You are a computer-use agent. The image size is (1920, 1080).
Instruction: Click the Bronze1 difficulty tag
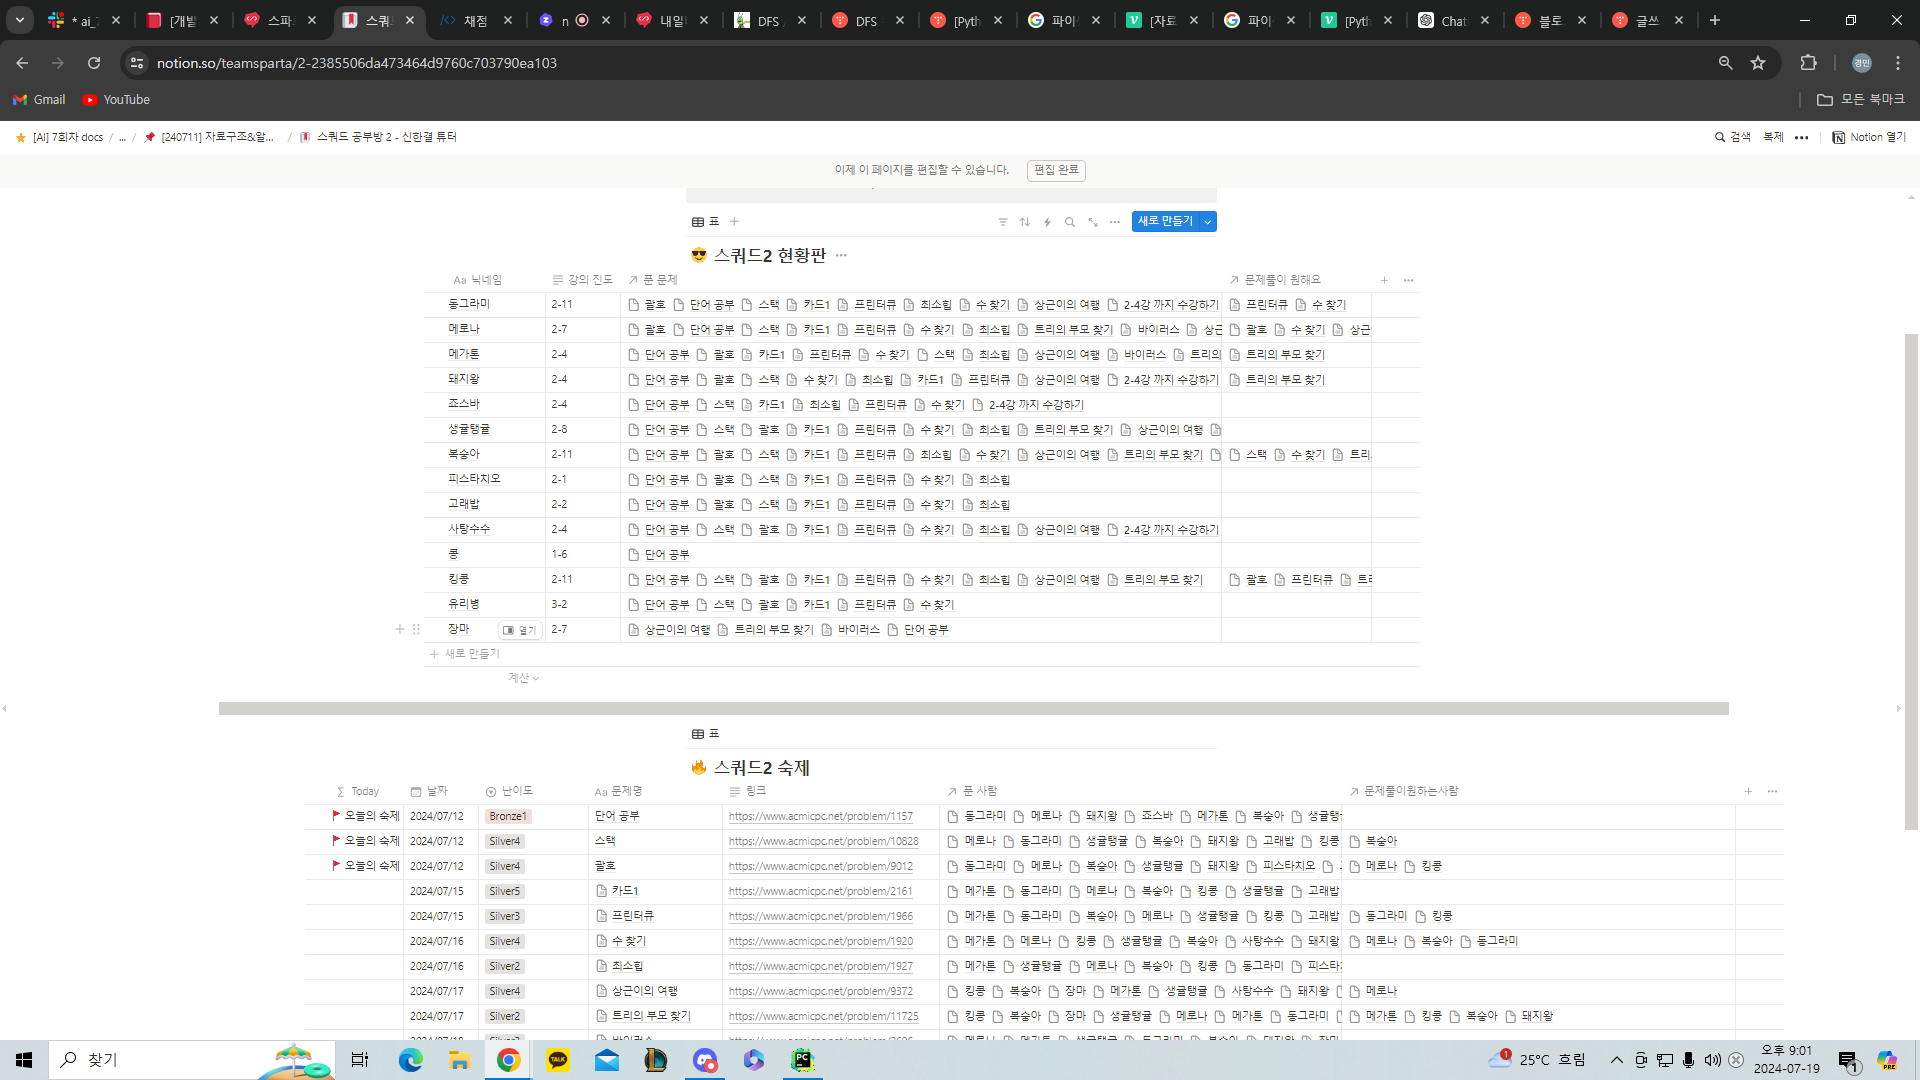(x=508, y=817)
